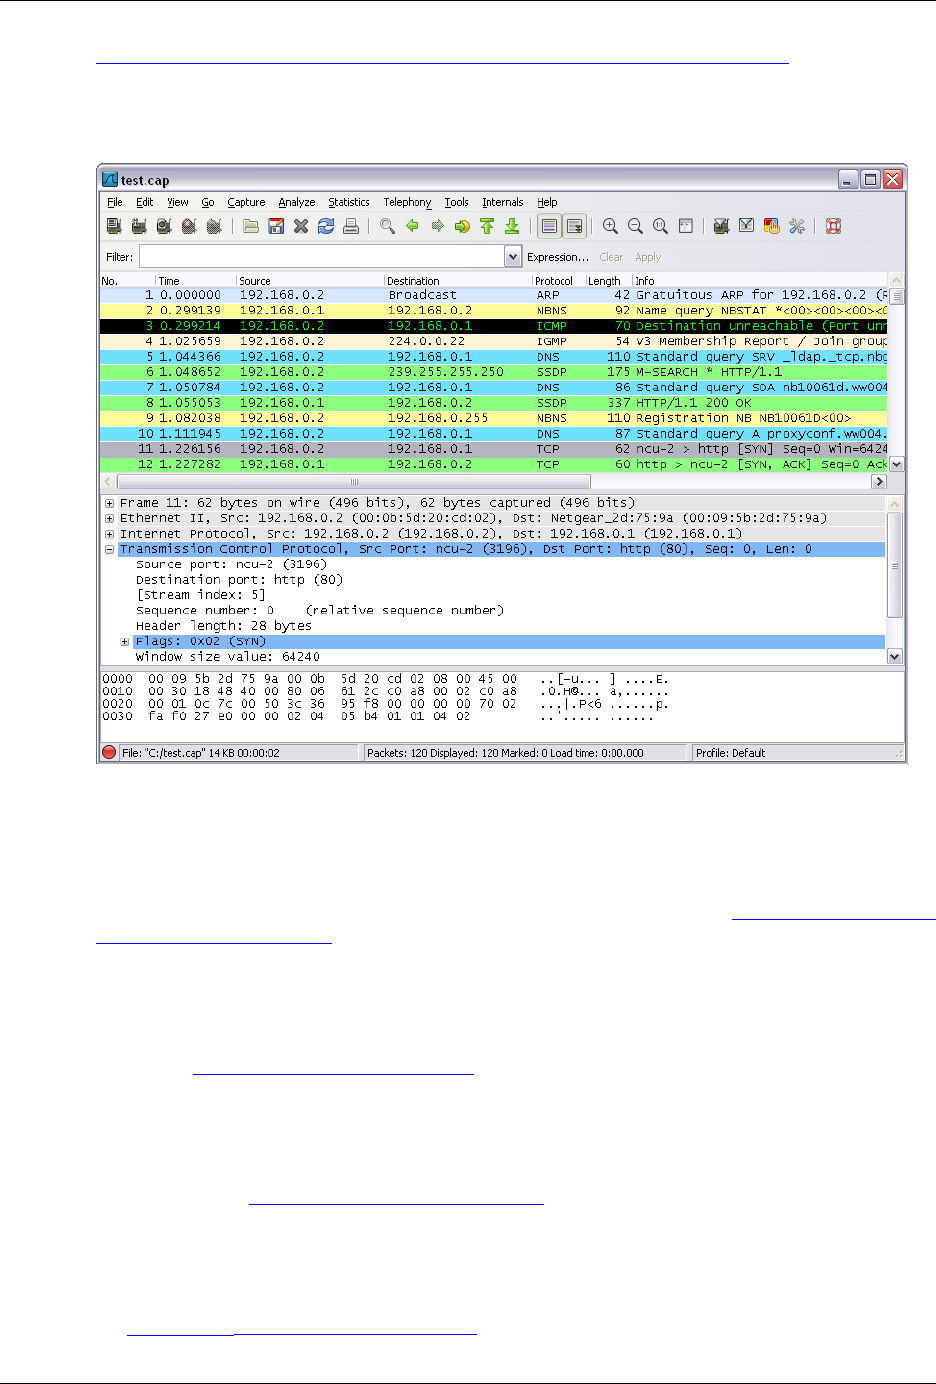The width and height of the screenshot is (936, 1384).
Task: Collapse Transmission Control Protocol node
Action: pyautogui.click(x=109, y=549)
